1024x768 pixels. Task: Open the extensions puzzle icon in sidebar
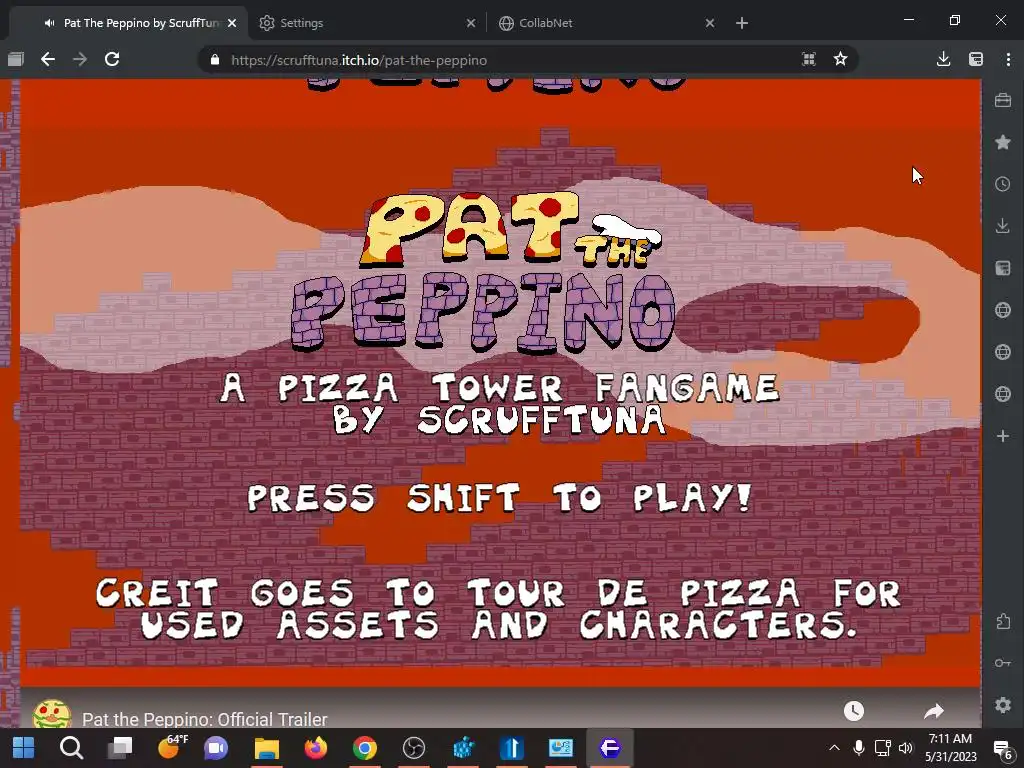tap(1003, 621)
